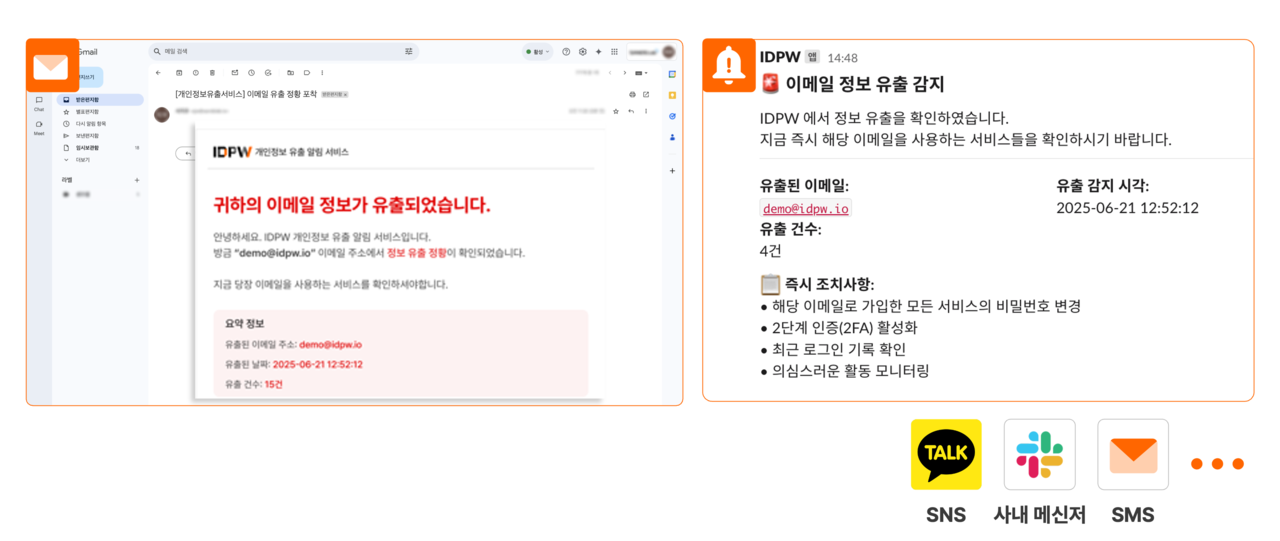
Task: Click the 14:48 message timestamp
Action: pyautogui.click(x=842, y=58)
